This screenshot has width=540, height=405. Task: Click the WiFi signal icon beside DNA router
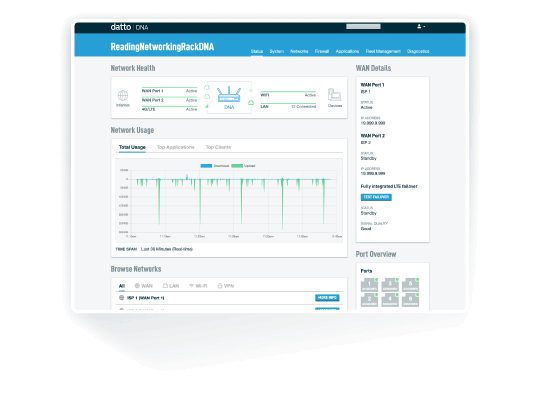pyautogui.click(x=251, y=91)
